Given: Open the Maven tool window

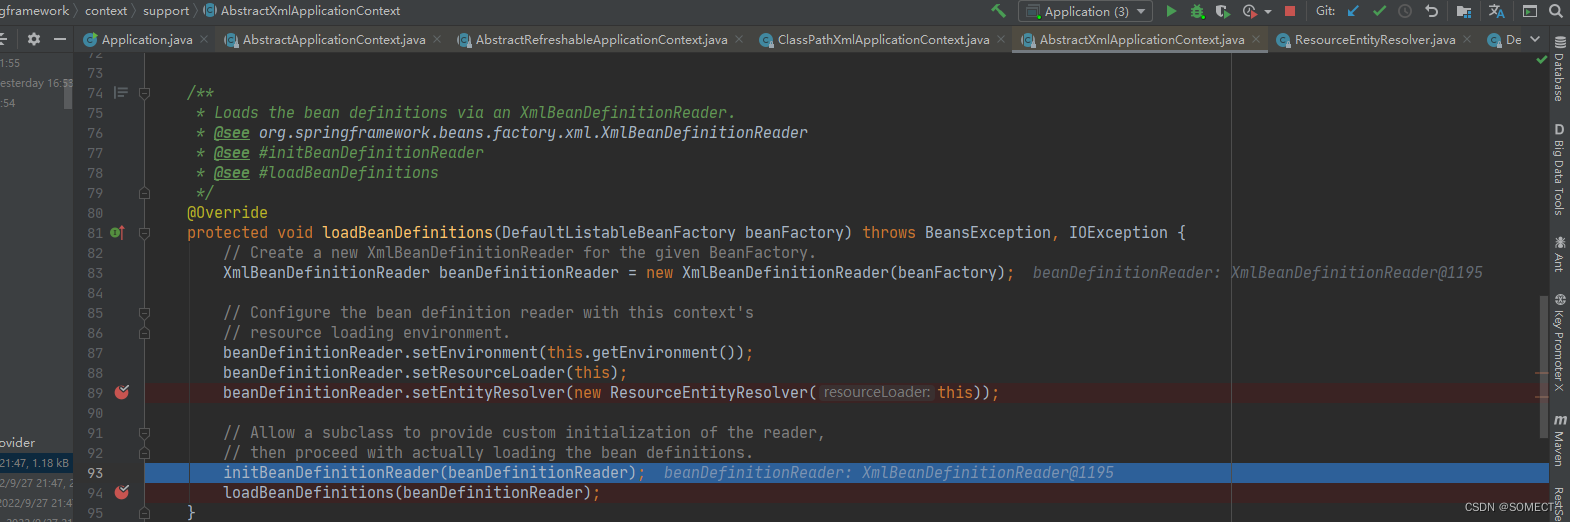Looking at the screenshot, I should [1559, 440].
